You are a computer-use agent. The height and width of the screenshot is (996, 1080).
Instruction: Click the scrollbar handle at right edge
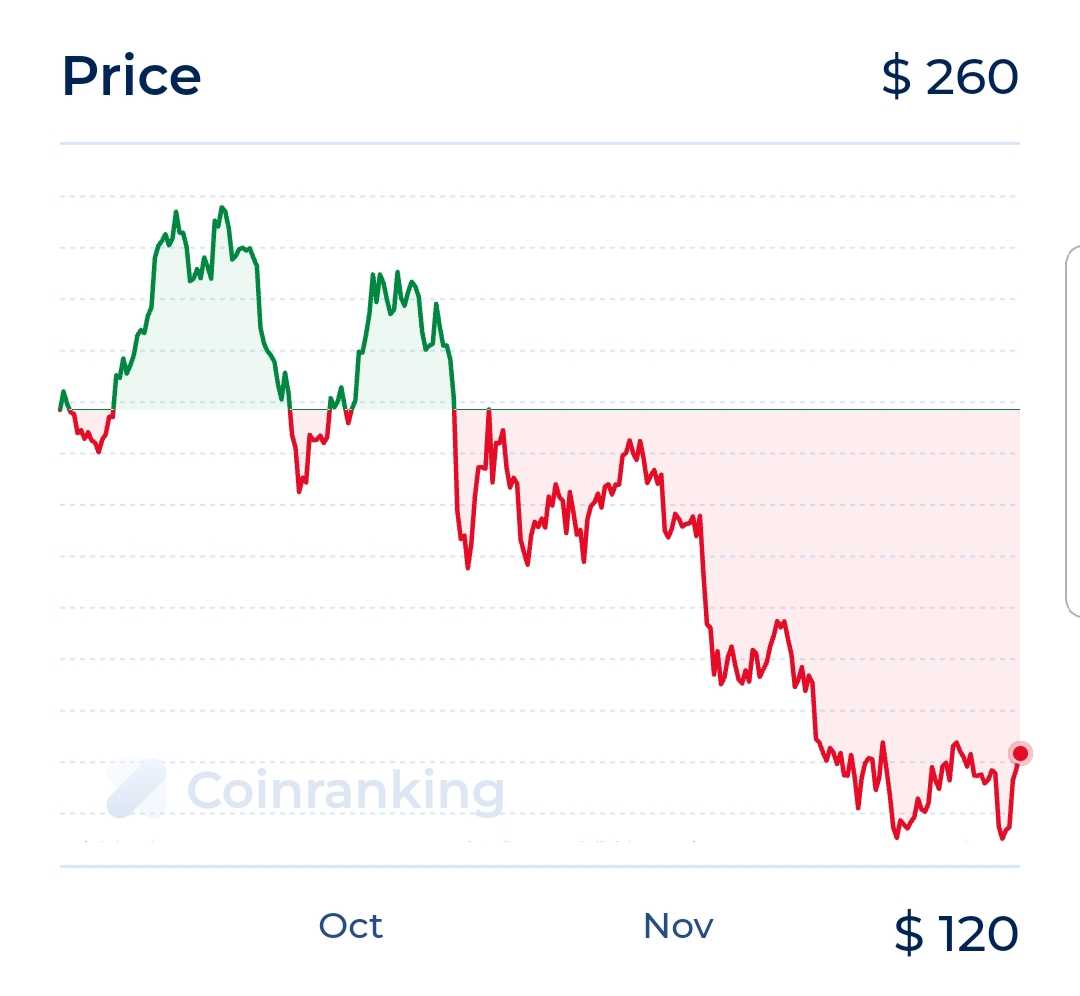(1074, 430)
